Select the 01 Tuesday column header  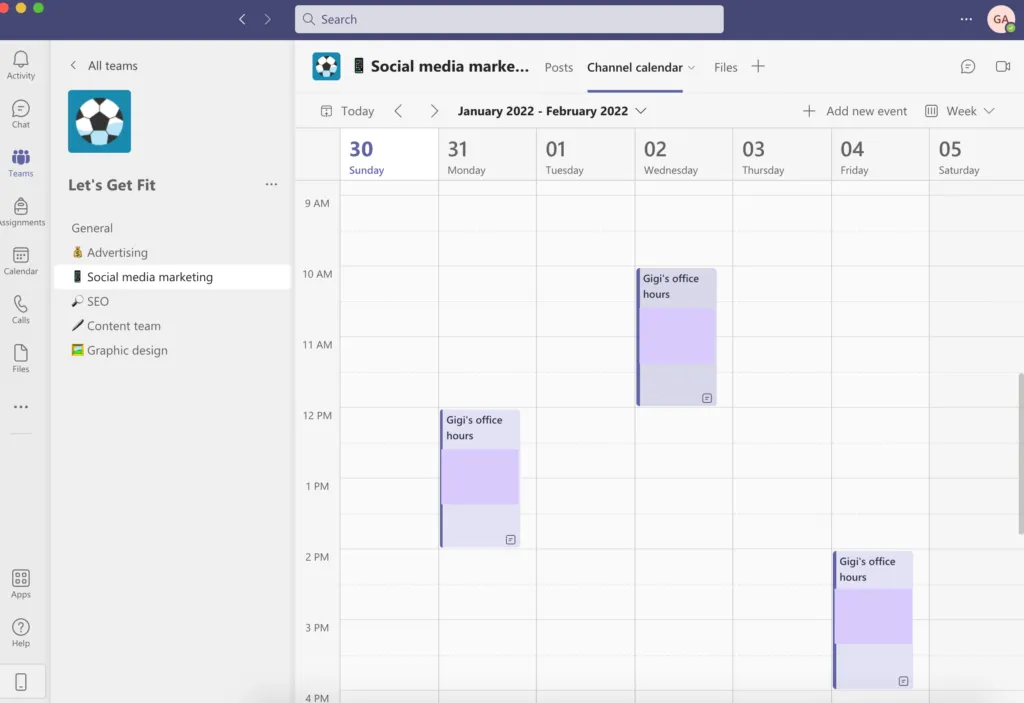(x=586, y=155)
